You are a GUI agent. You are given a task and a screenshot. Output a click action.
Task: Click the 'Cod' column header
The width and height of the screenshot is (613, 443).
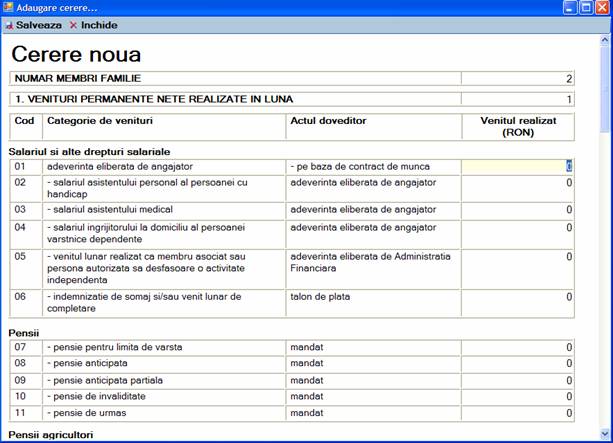(x=24, y=120)
